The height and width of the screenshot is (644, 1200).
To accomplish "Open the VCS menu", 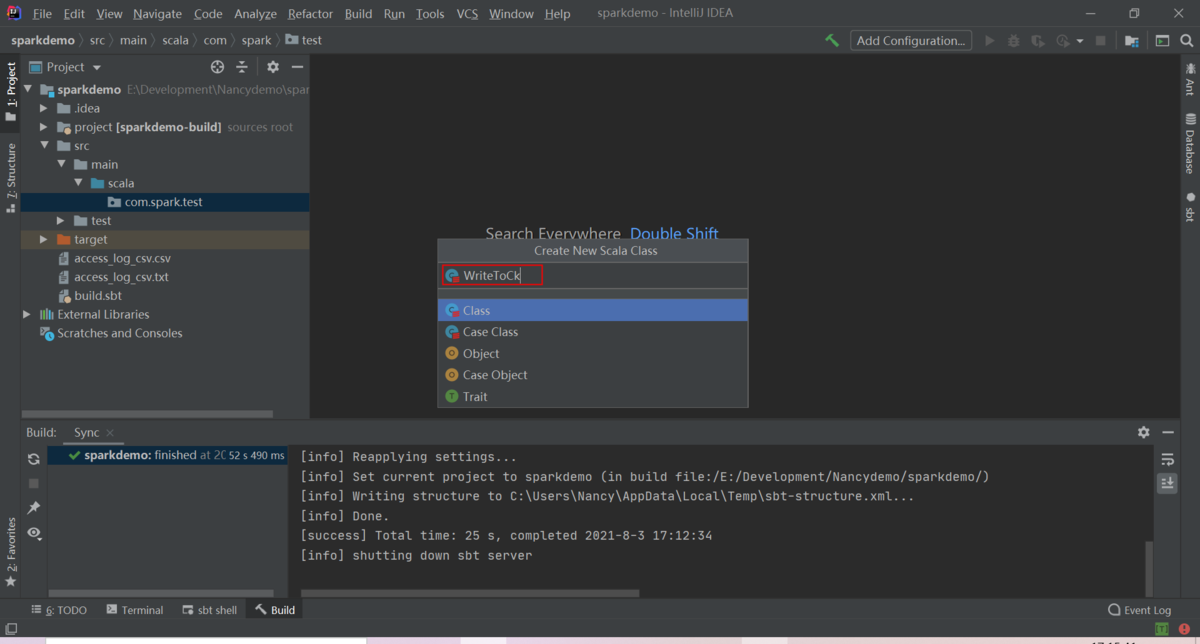I will (467, 14).
